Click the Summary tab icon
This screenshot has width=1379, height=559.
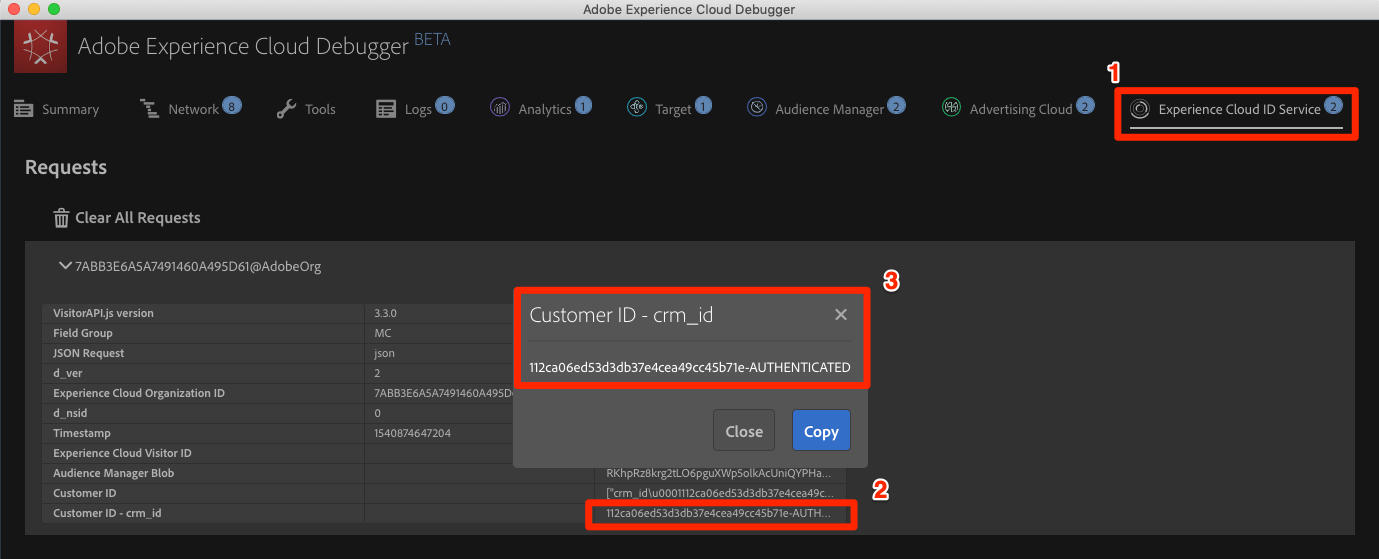(24, 109)
